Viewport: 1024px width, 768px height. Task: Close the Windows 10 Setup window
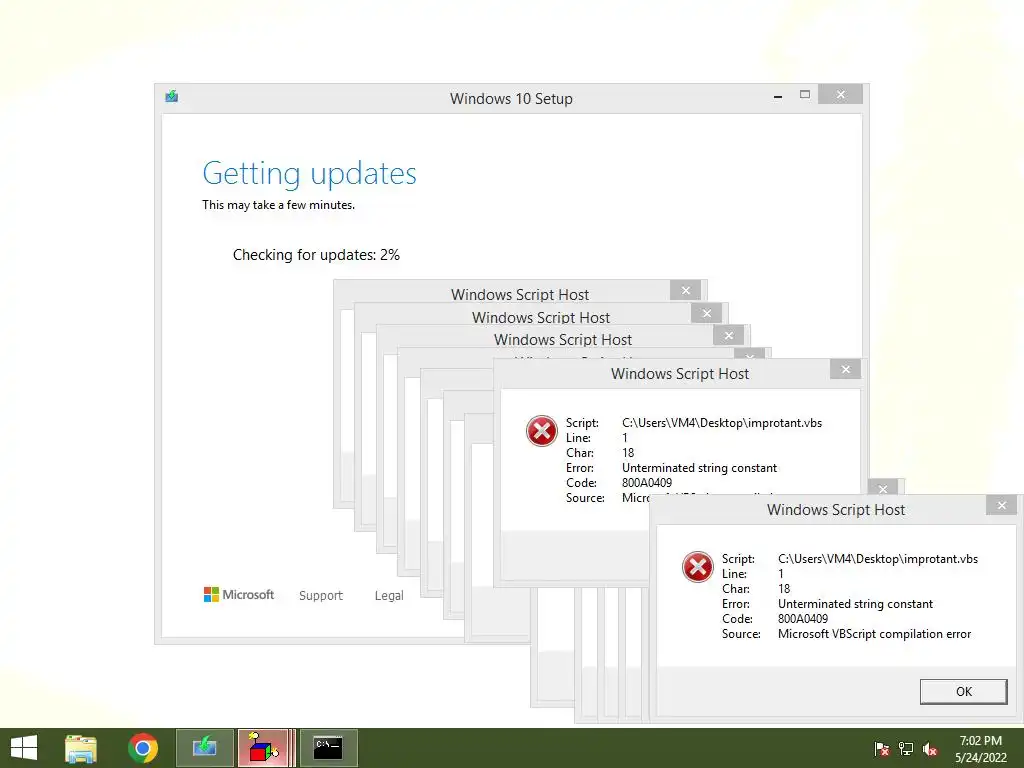tap(840, 95)
